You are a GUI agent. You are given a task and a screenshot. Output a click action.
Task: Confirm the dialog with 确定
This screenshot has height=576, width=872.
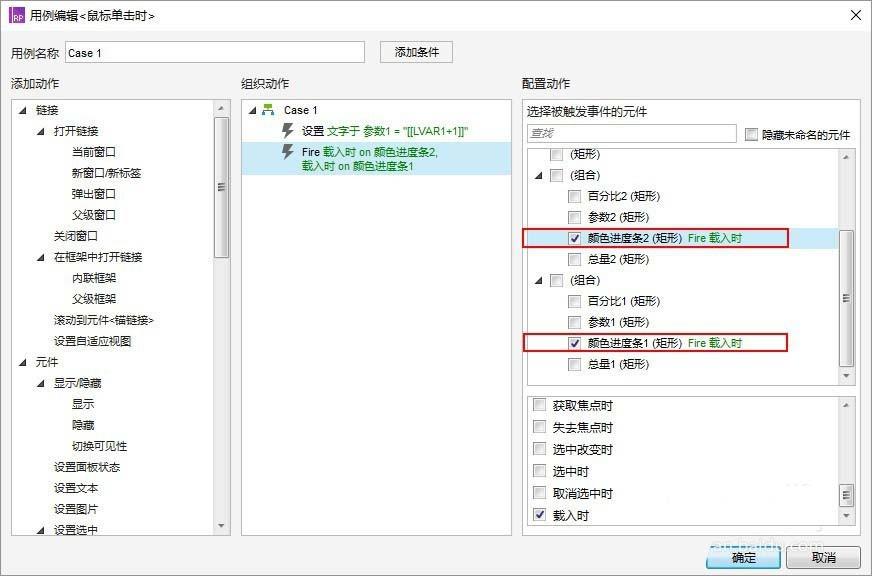click(742, 559)
